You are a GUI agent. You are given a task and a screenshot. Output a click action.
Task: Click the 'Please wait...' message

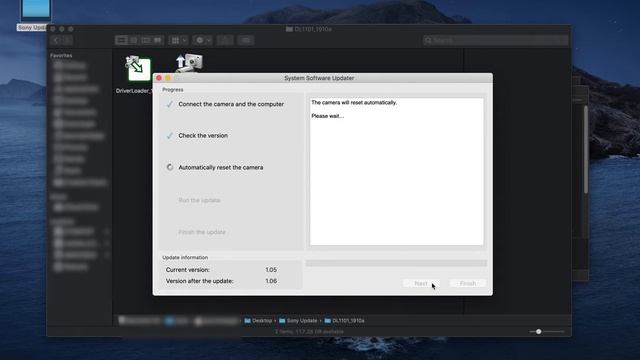[x=327, y=116]
